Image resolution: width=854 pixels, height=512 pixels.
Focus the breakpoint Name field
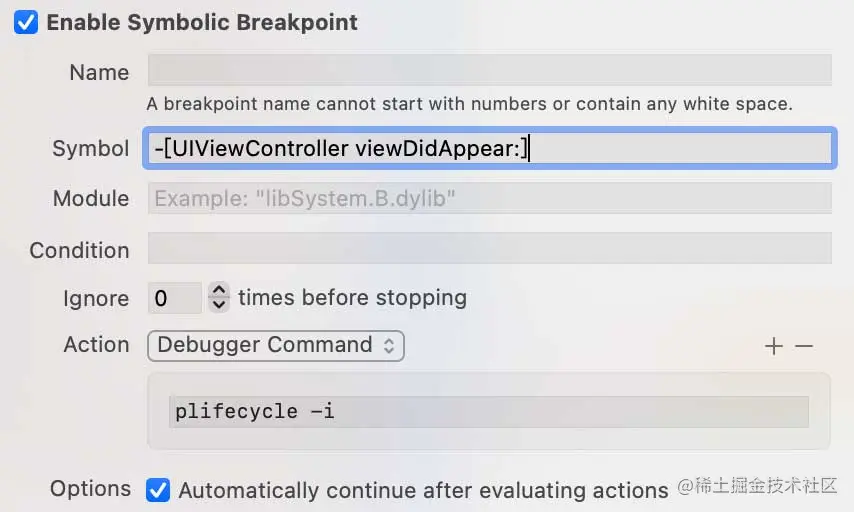tap(490, 70)
